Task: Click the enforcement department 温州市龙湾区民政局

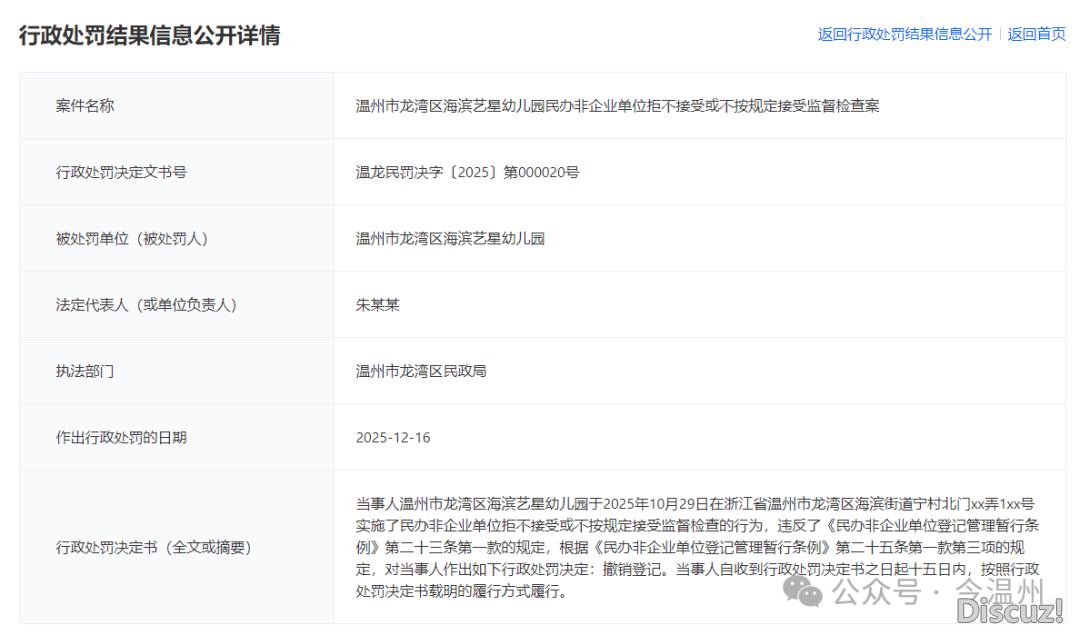Action: point(421,371)
